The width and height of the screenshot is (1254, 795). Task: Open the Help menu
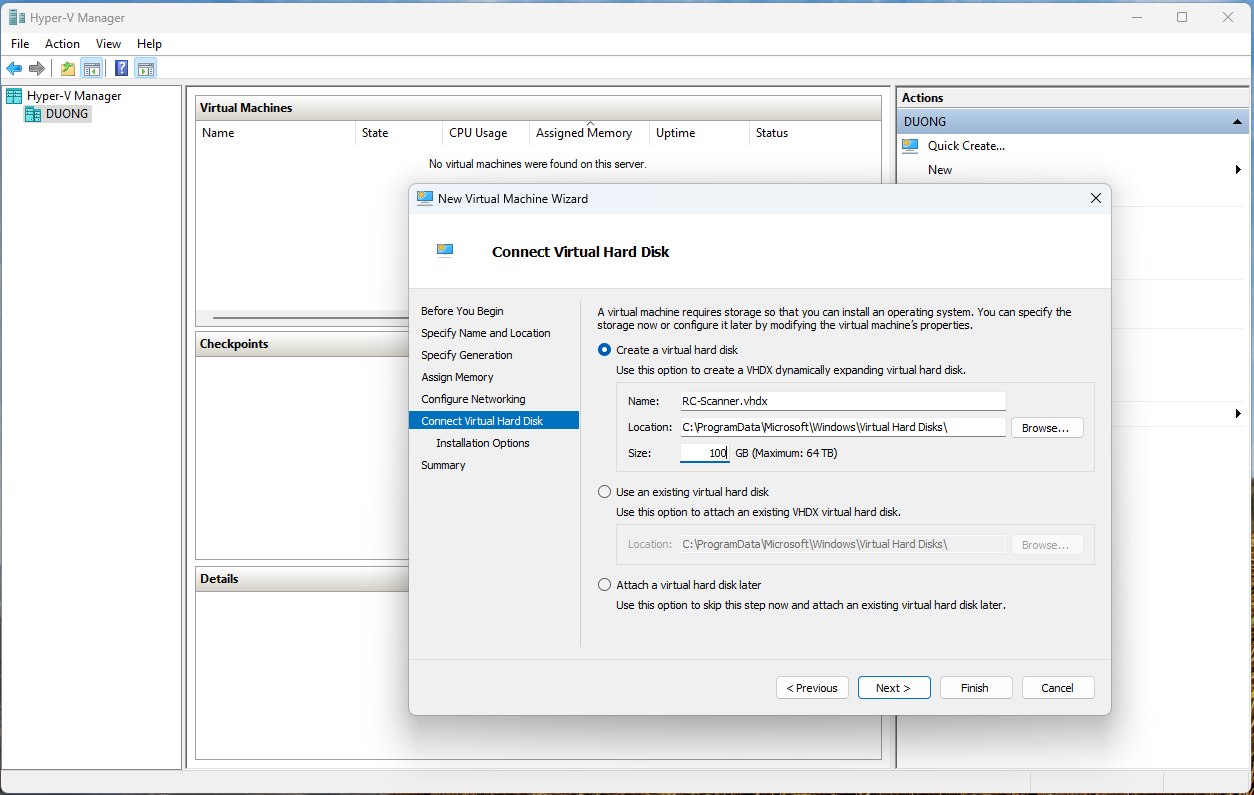point(149,44)
